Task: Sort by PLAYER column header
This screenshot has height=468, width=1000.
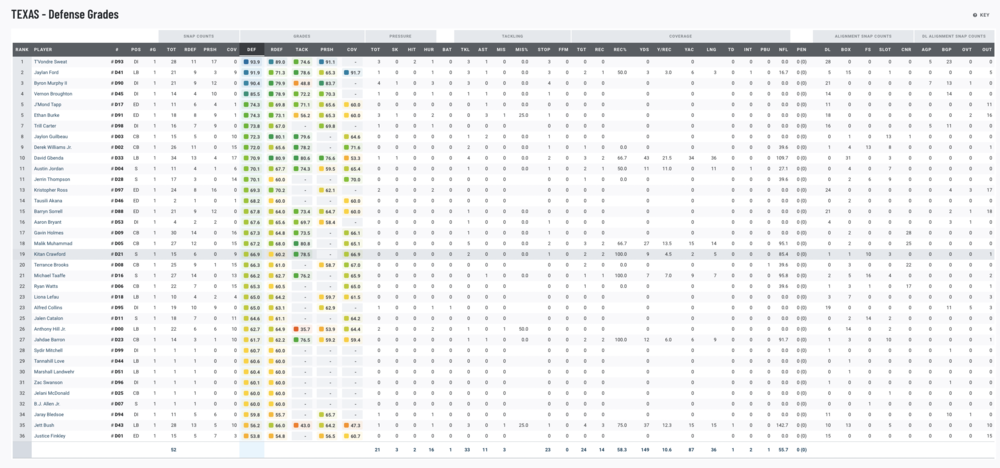Action: click(43, 49)
